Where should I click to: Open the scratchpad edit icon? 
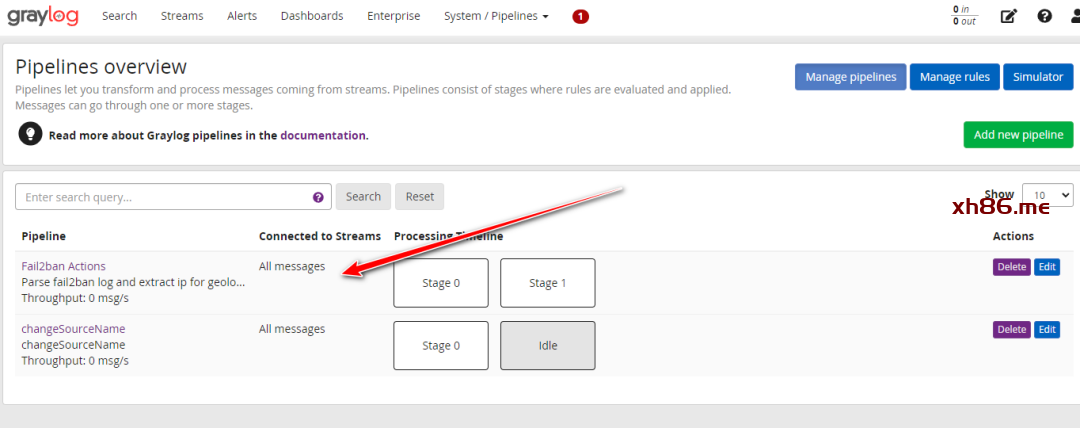(1008, 16)
